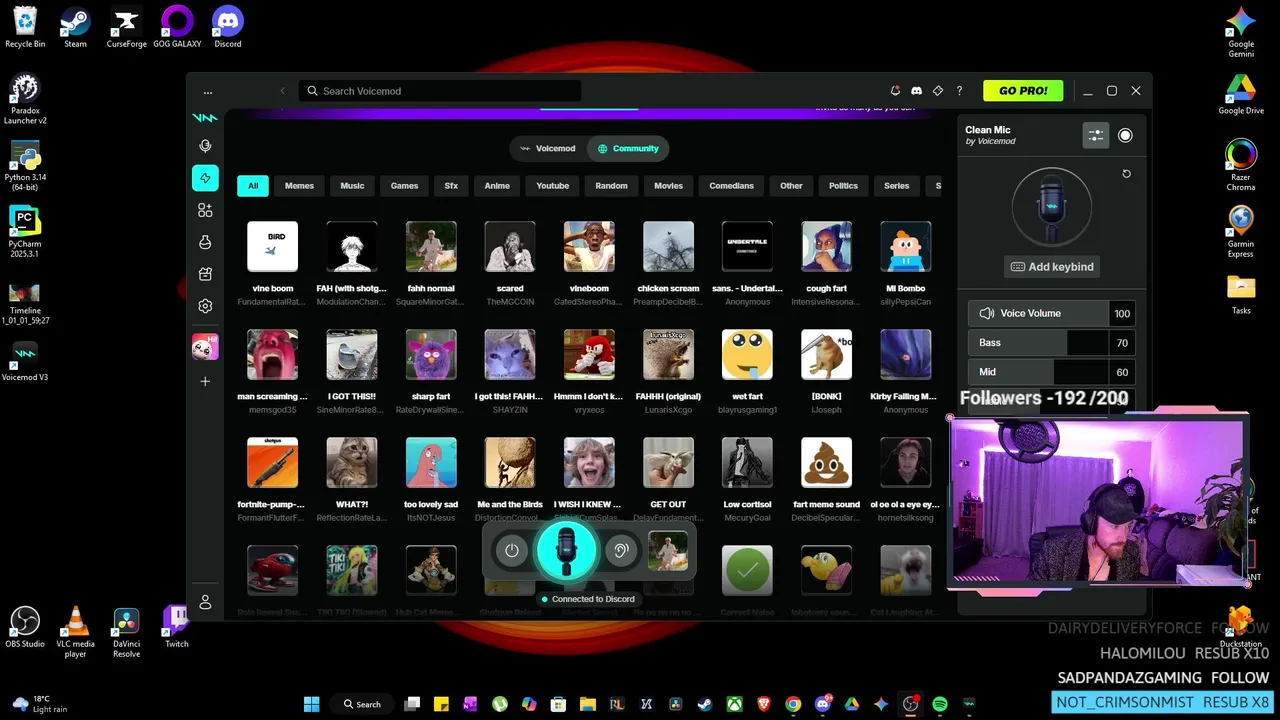Open the gift box sidebar icon
Viewport: 1280px width, 720px height.
[x=205, y=274]
